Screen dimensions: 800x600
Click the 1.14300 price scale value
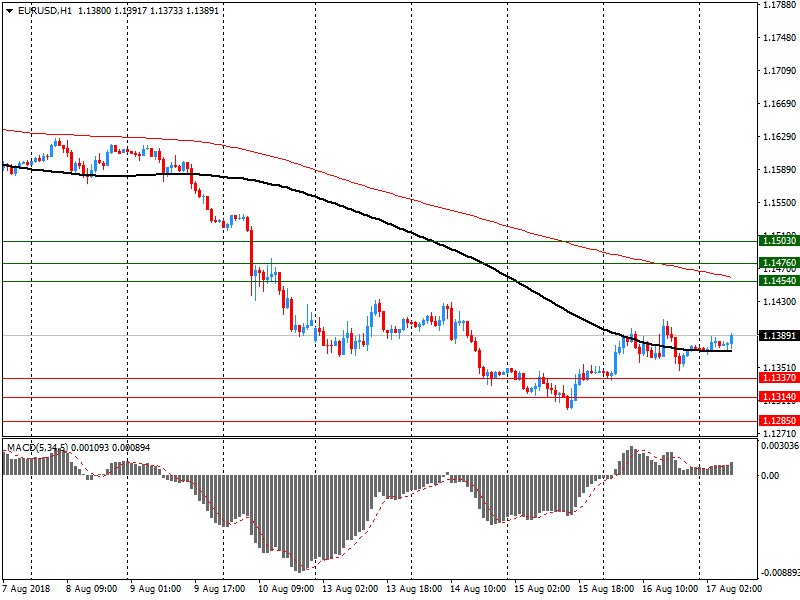[x=779, y=302]
